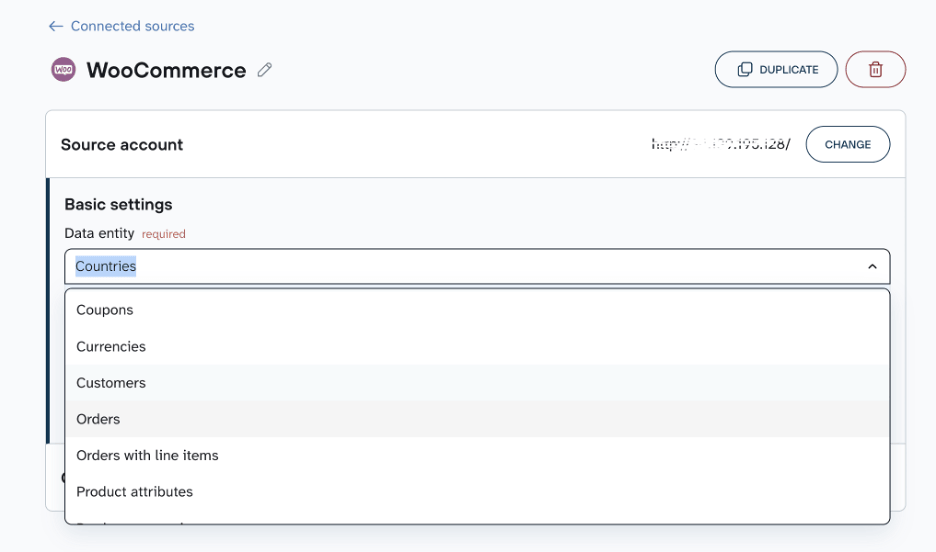This screenshot has width=936, height=552.
Task: Click the Source account heading
Action: click(122, 145)
